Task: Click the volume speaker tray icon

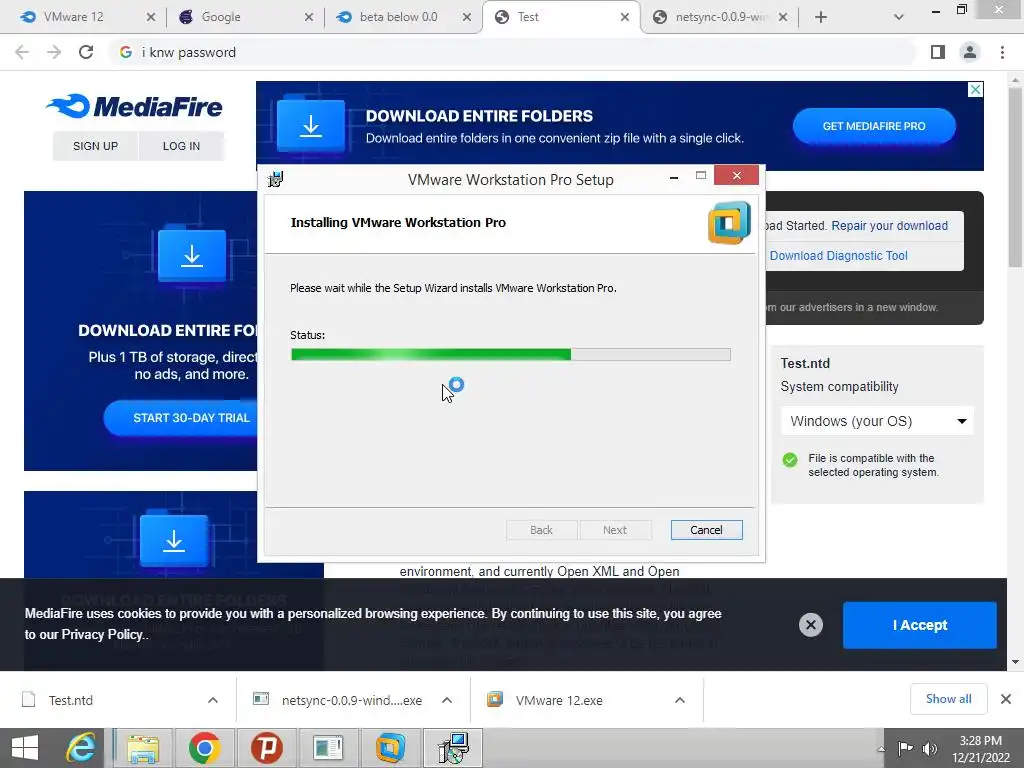Action: coord(929,748)
